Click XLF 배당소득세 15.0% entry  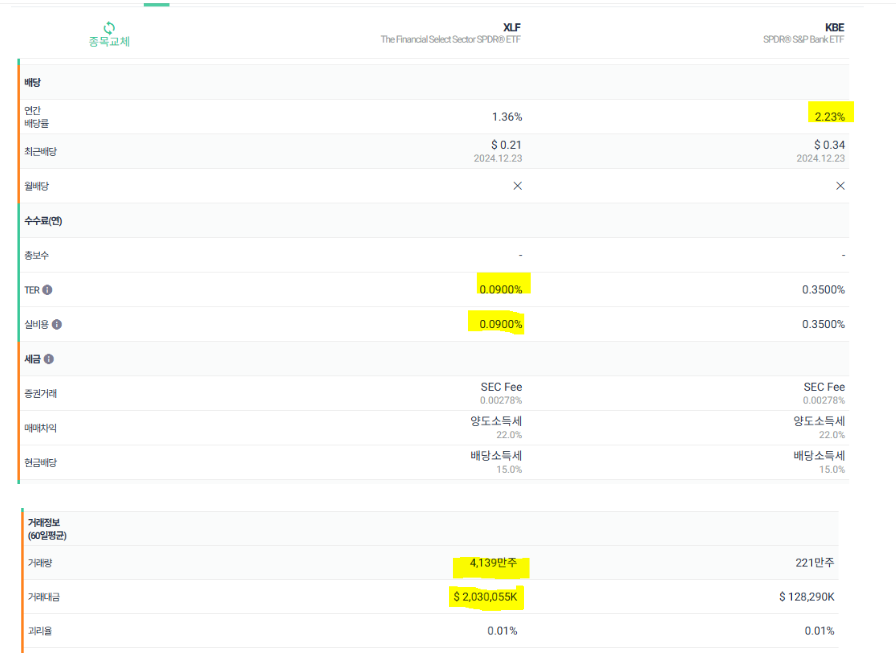(496, 462)
